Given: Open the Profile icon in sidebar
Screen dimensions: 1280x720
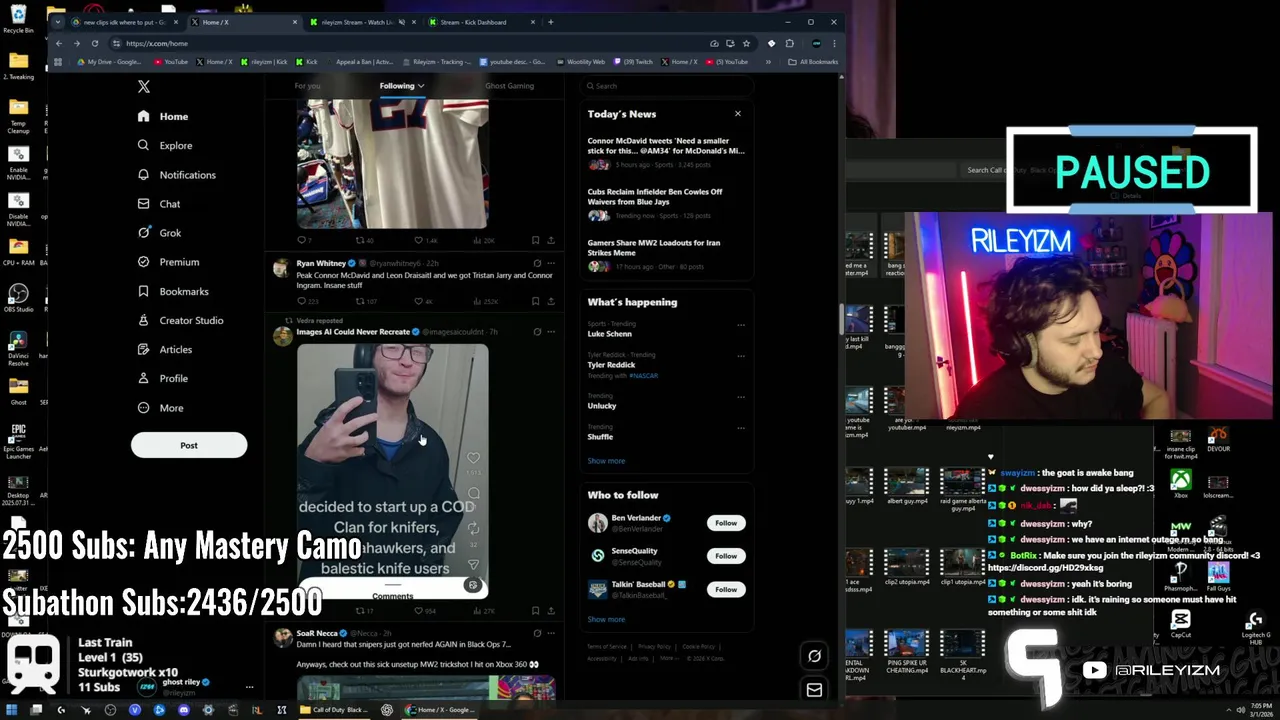Looking at the screenshot, I should (x=143, y=378).
